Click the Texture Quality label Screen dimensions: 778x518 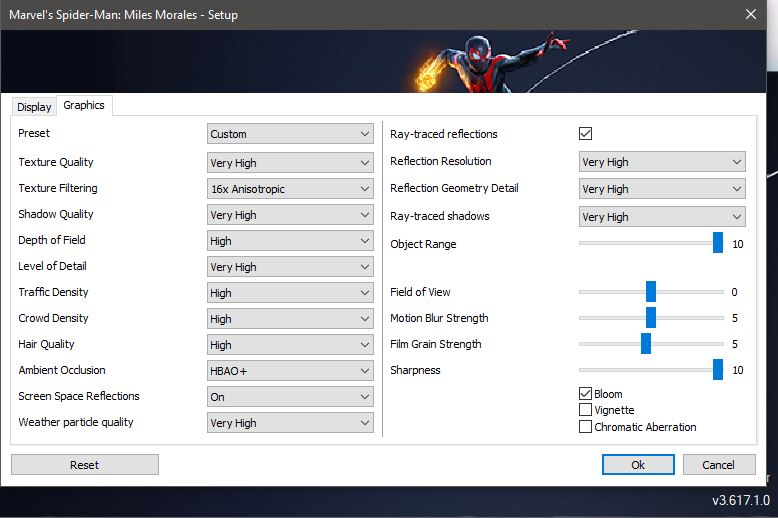tap(56, 162)
